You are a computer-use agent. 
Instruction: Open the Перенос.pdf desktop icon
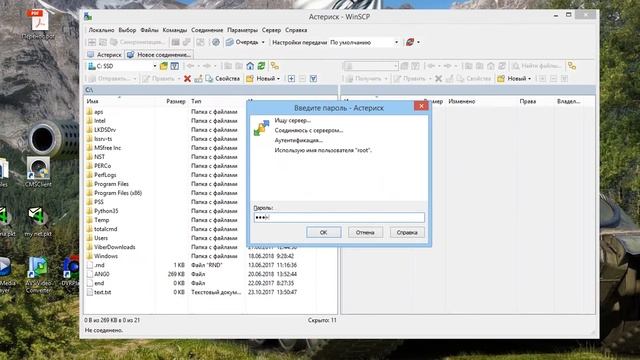(x=38, y=24)
